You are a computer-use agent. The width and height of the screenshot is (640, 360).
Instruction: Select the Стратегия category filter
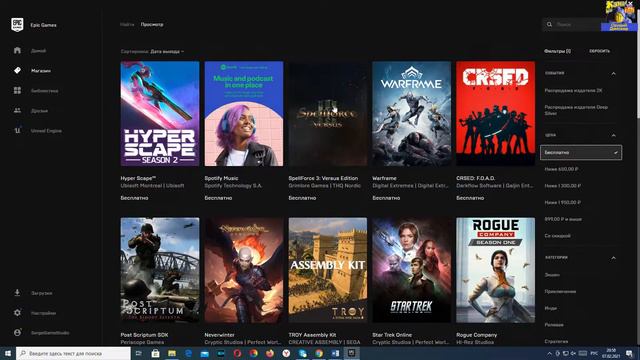556,342
